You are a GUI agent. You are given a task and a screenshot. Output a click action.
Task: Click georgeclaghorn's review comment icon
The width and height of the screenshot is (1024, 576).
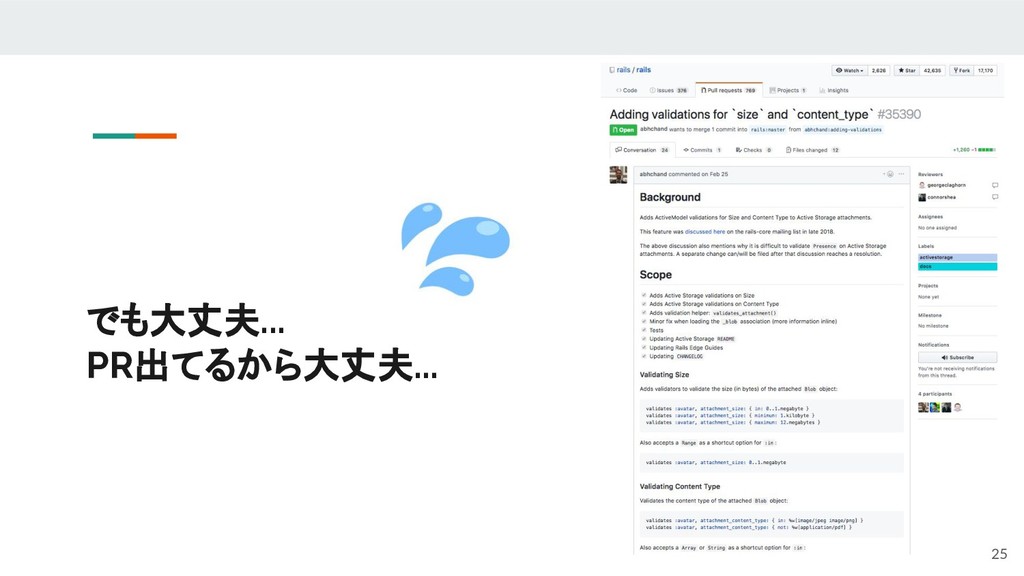click(995, 185)
